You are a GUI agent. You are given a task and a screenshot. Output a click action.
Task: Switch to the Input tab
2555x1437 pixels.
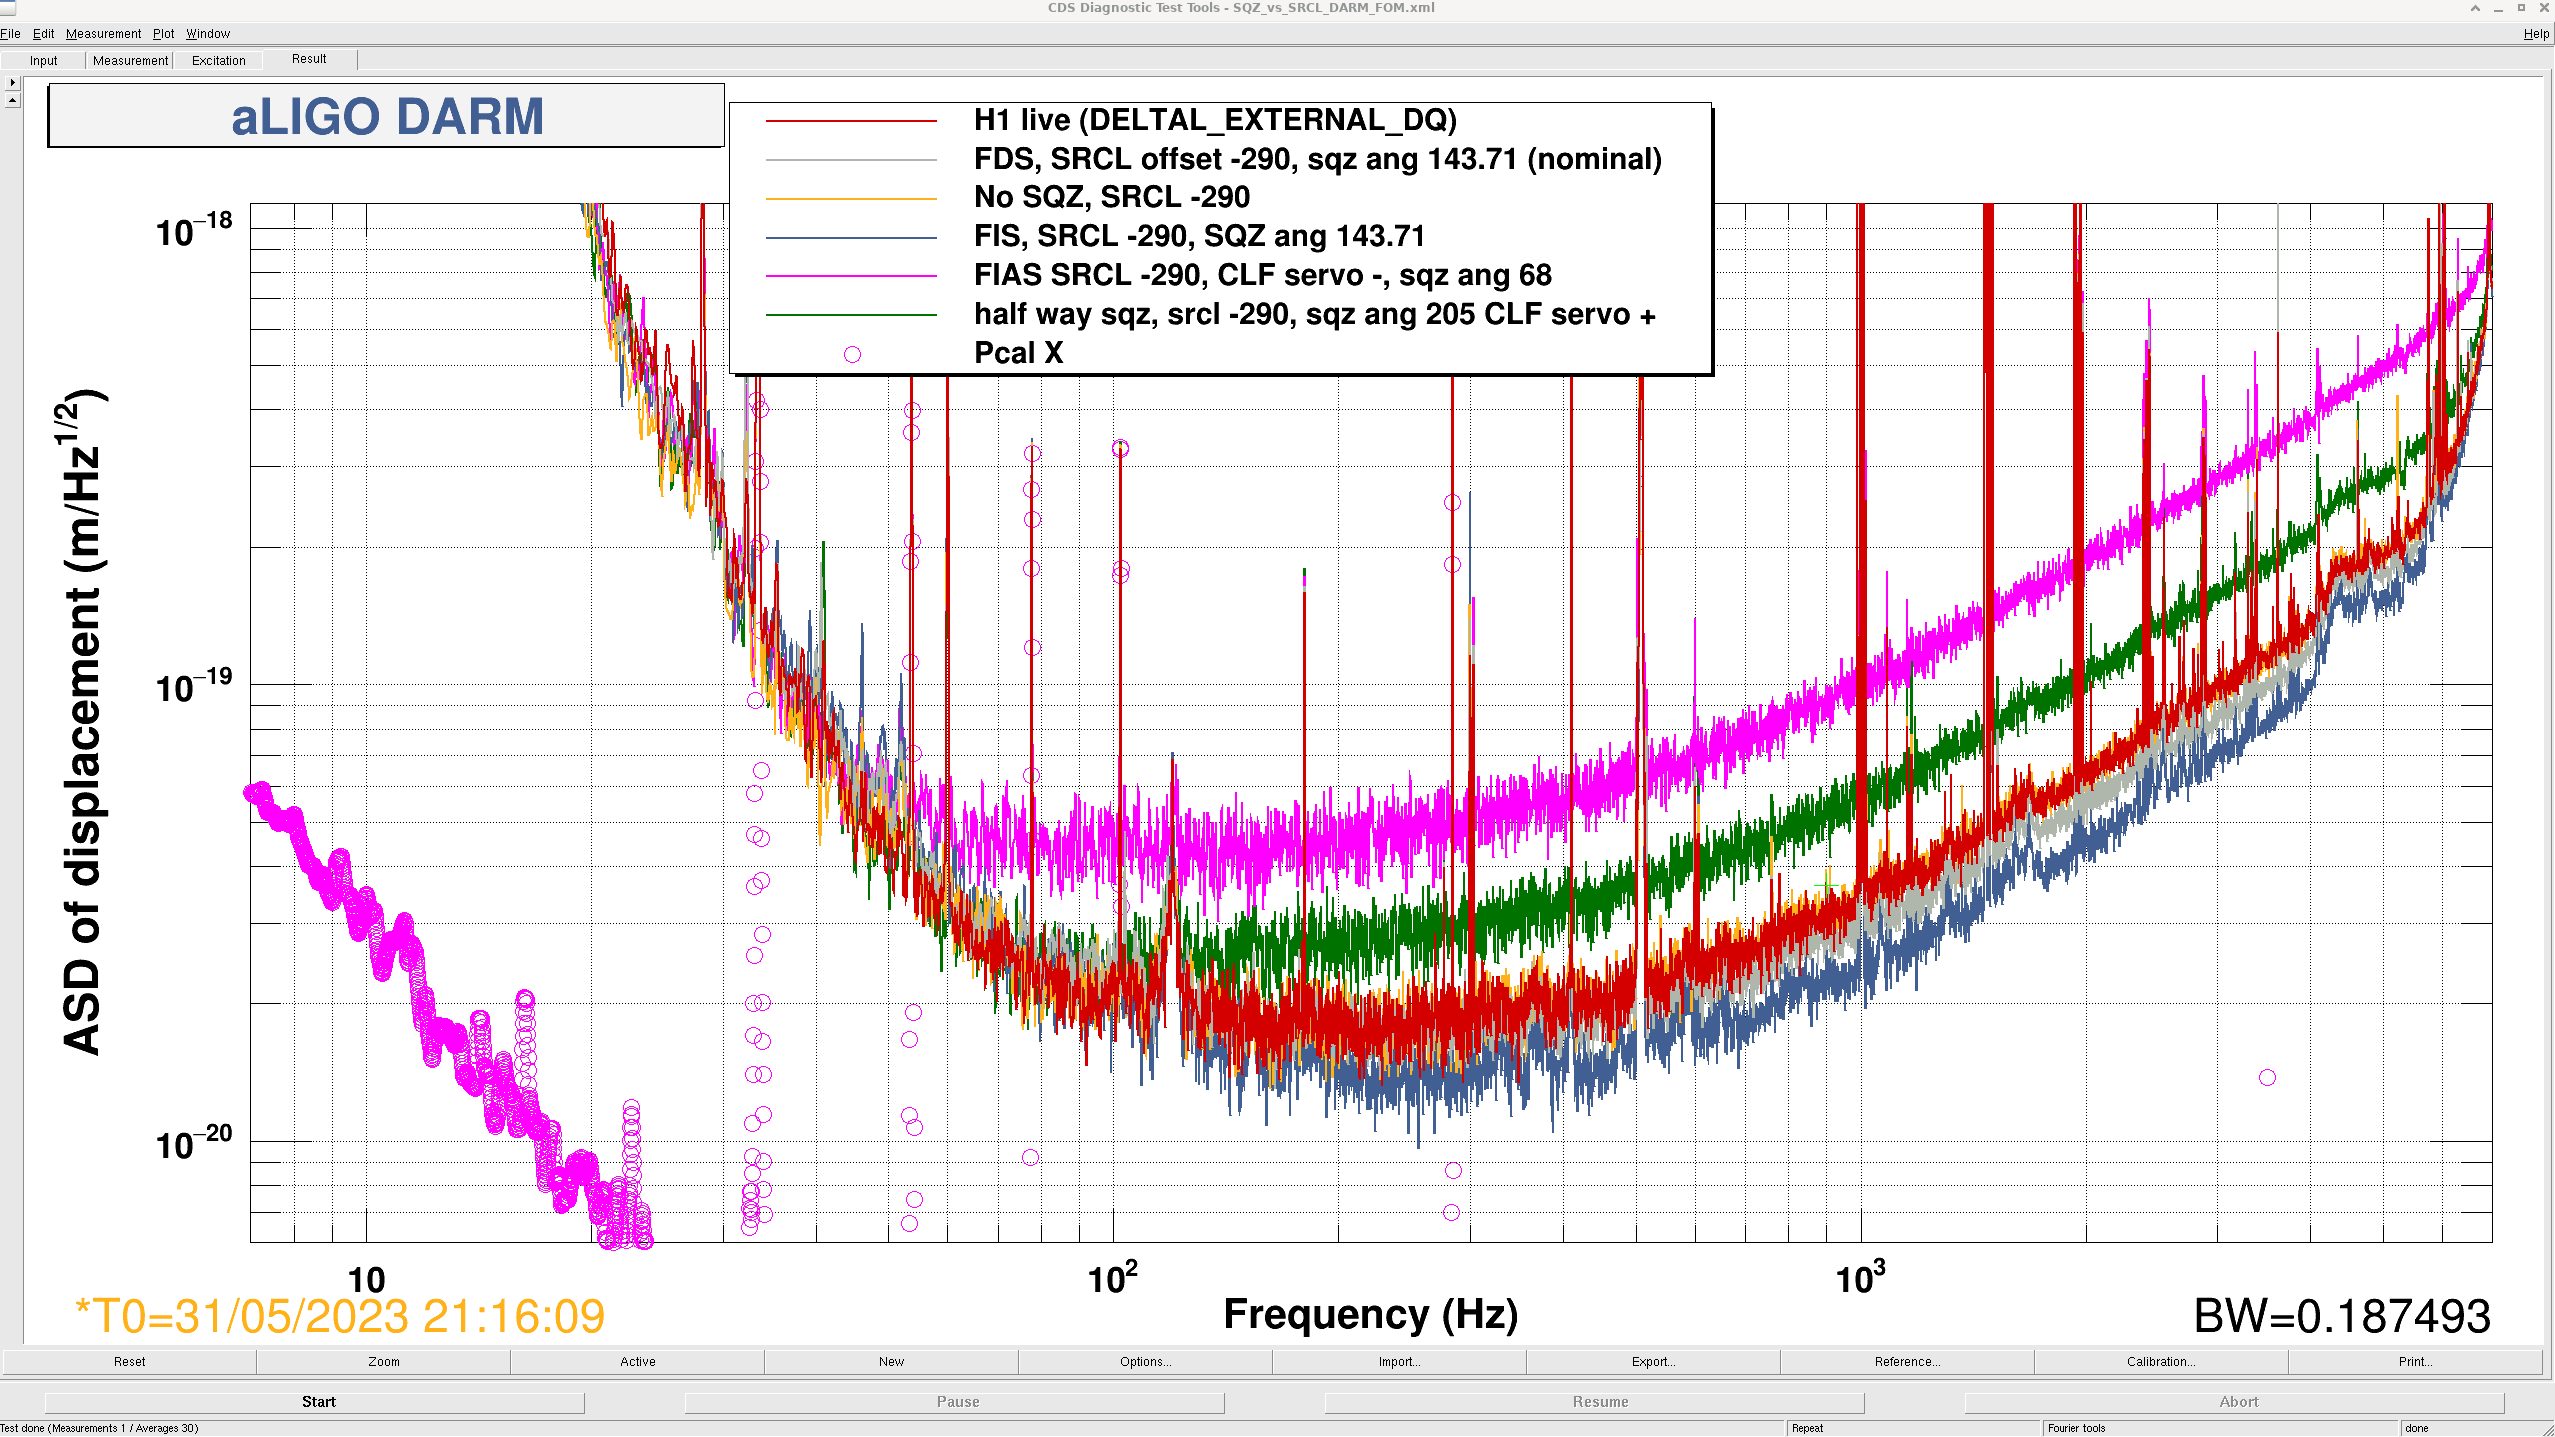[43, 60]
